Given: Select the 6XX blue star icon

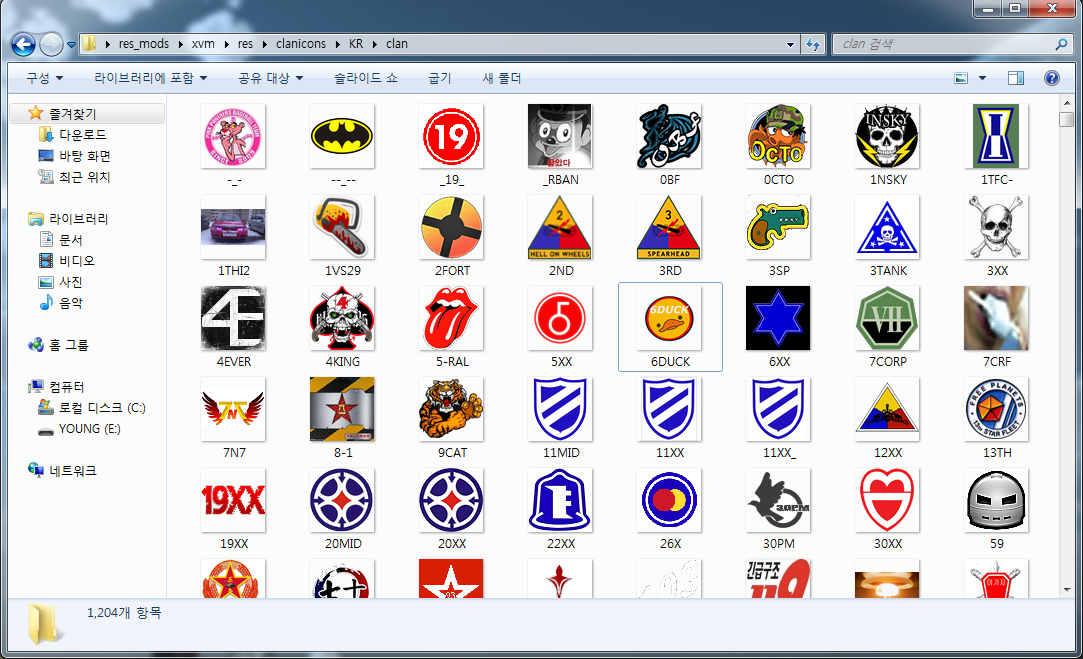Looking at the screenshot, I should tap(778, 318).
